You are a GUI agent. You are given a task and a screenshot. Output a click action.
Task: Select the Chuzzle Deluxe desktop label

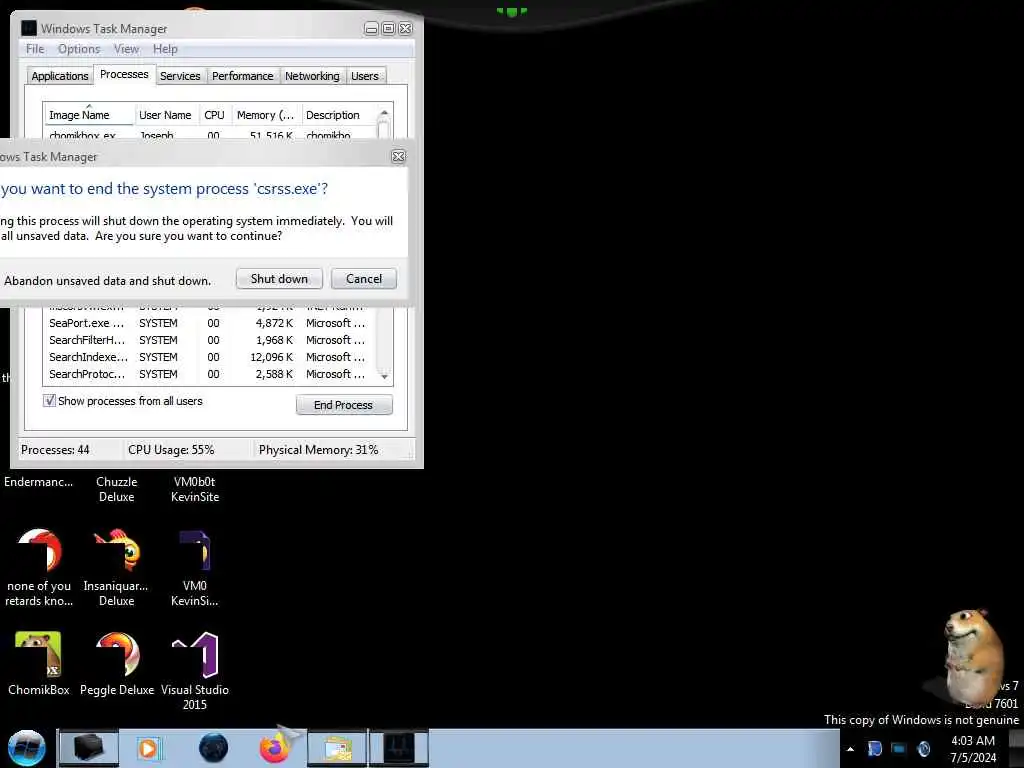point(116,489)
